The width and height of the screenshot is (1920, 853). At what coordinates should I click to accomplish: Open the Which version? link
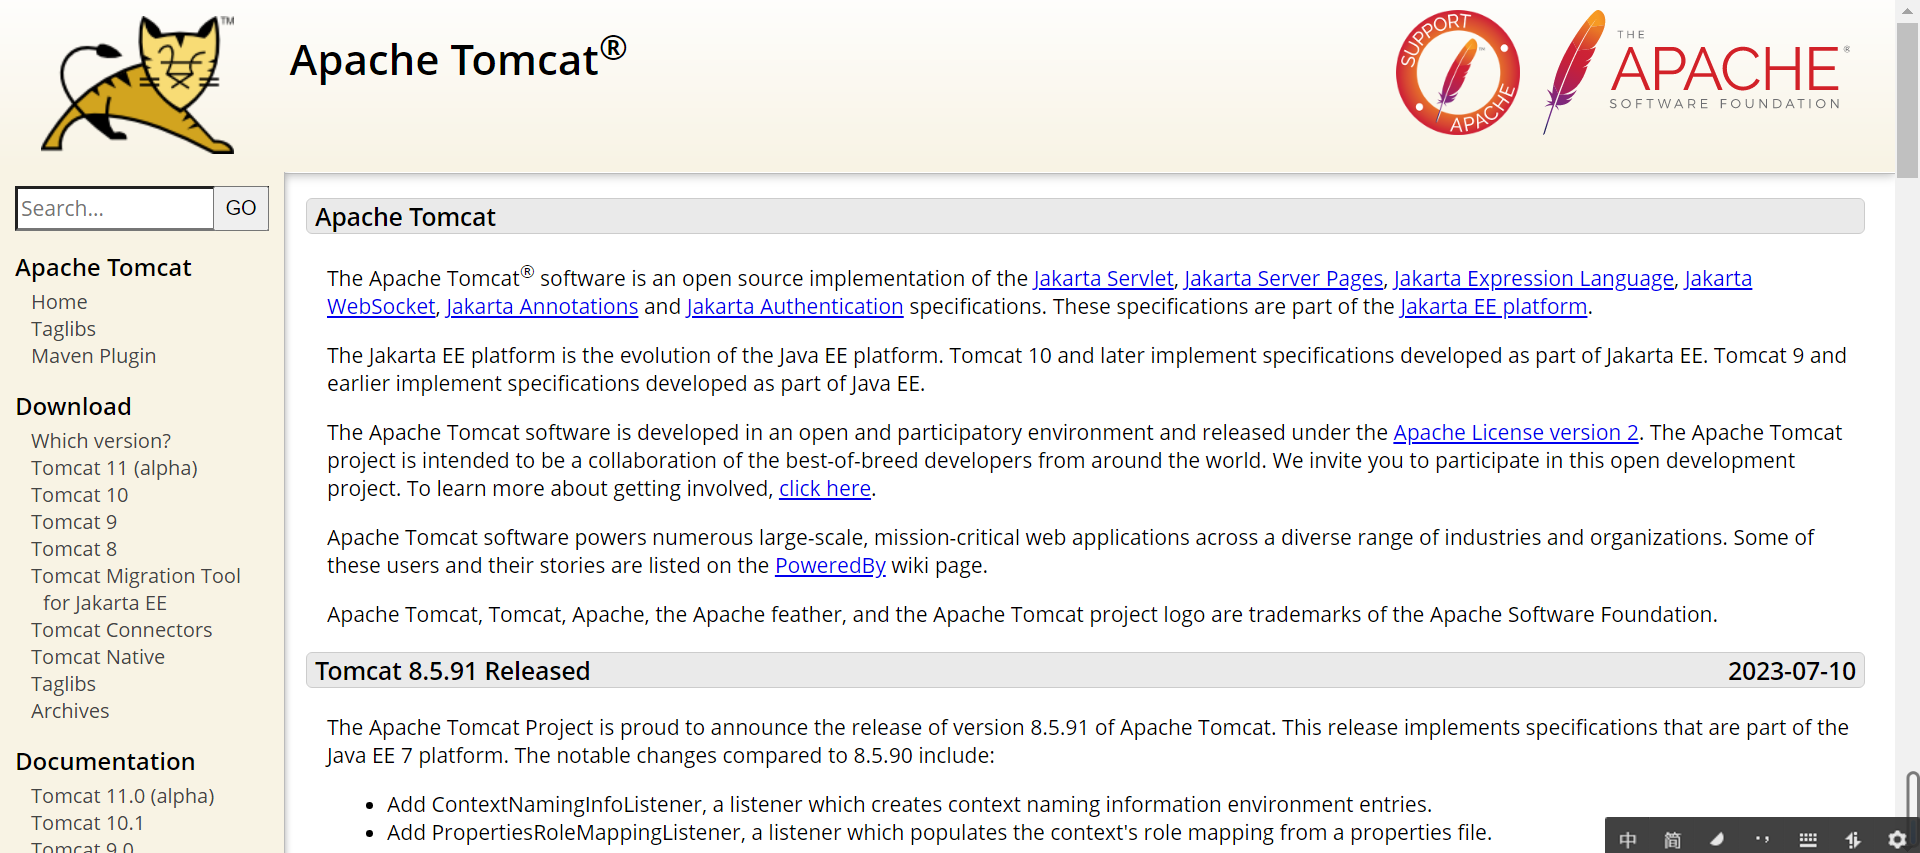(101, 441)
